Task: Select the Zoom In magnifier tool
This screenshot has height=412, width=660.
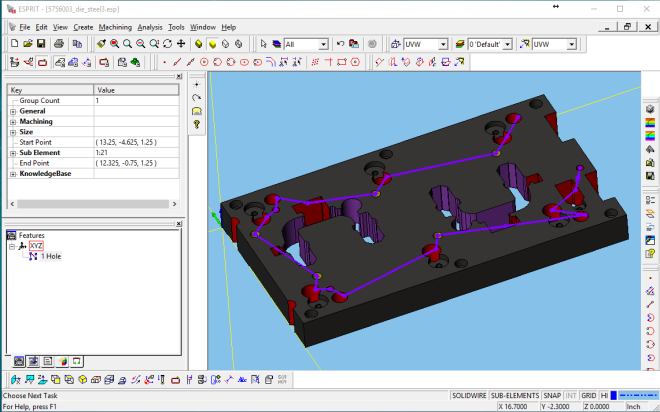Action: (114, 44)
